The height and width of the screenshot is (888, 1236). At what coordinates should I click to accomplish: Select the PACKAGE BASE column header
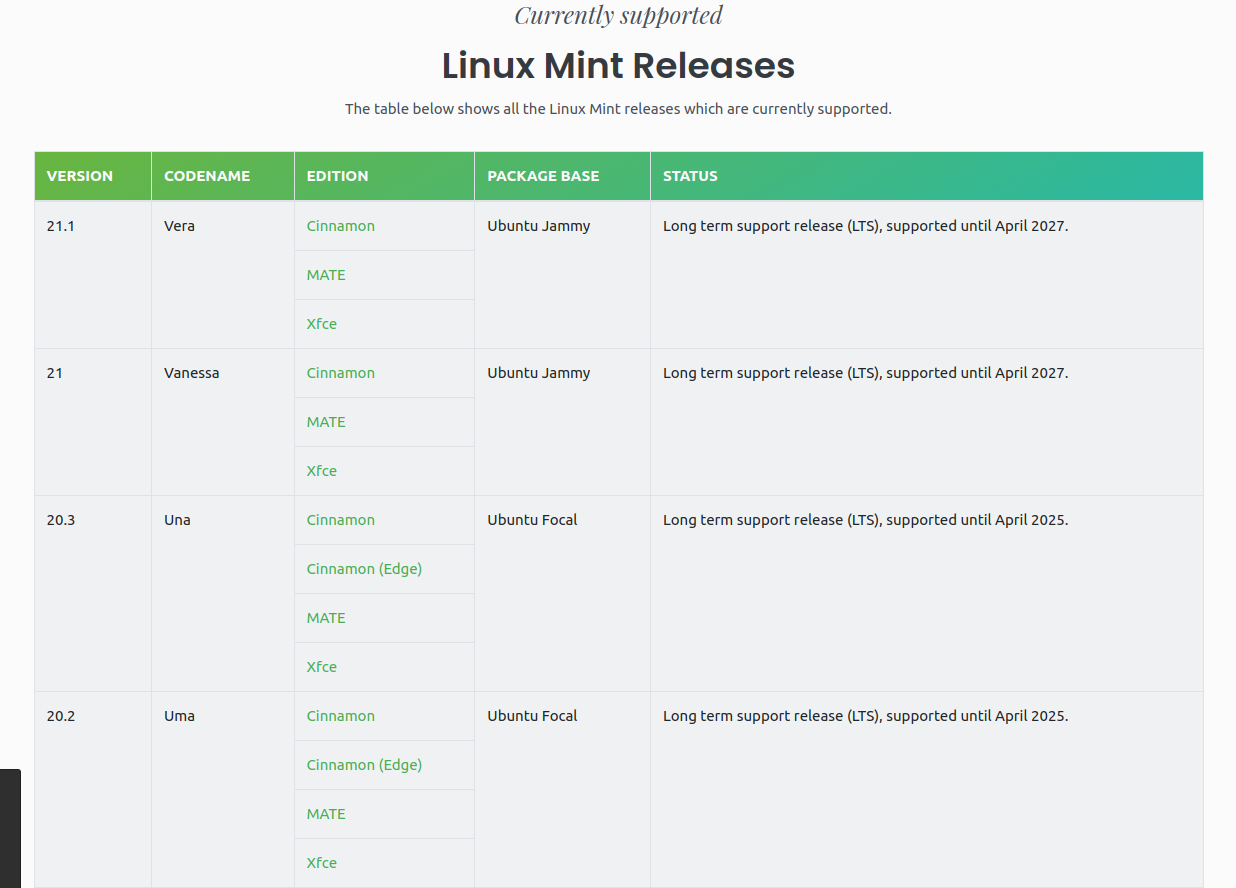[x=543, y=175]
